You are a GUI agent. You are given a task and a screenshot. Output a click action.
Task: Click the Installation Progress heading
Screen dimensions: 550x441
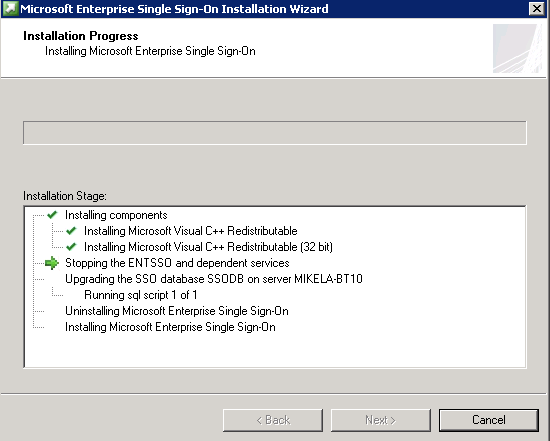(x=81, y=36)
